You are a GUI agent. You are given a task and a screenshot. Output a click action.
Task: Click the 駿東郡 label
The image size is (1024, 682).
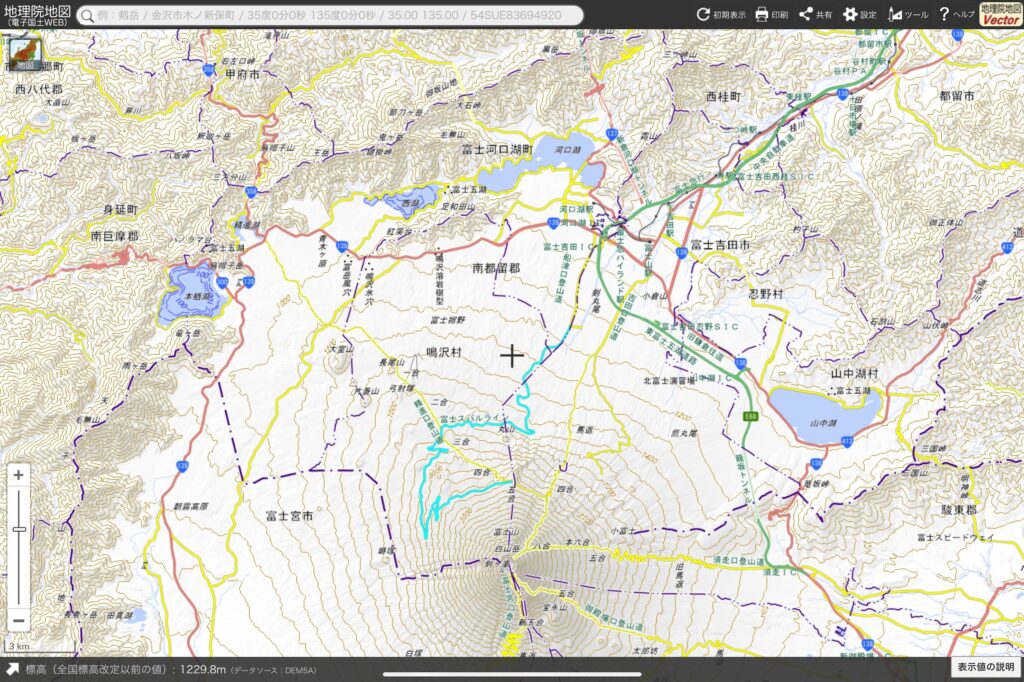pos(958,509)
